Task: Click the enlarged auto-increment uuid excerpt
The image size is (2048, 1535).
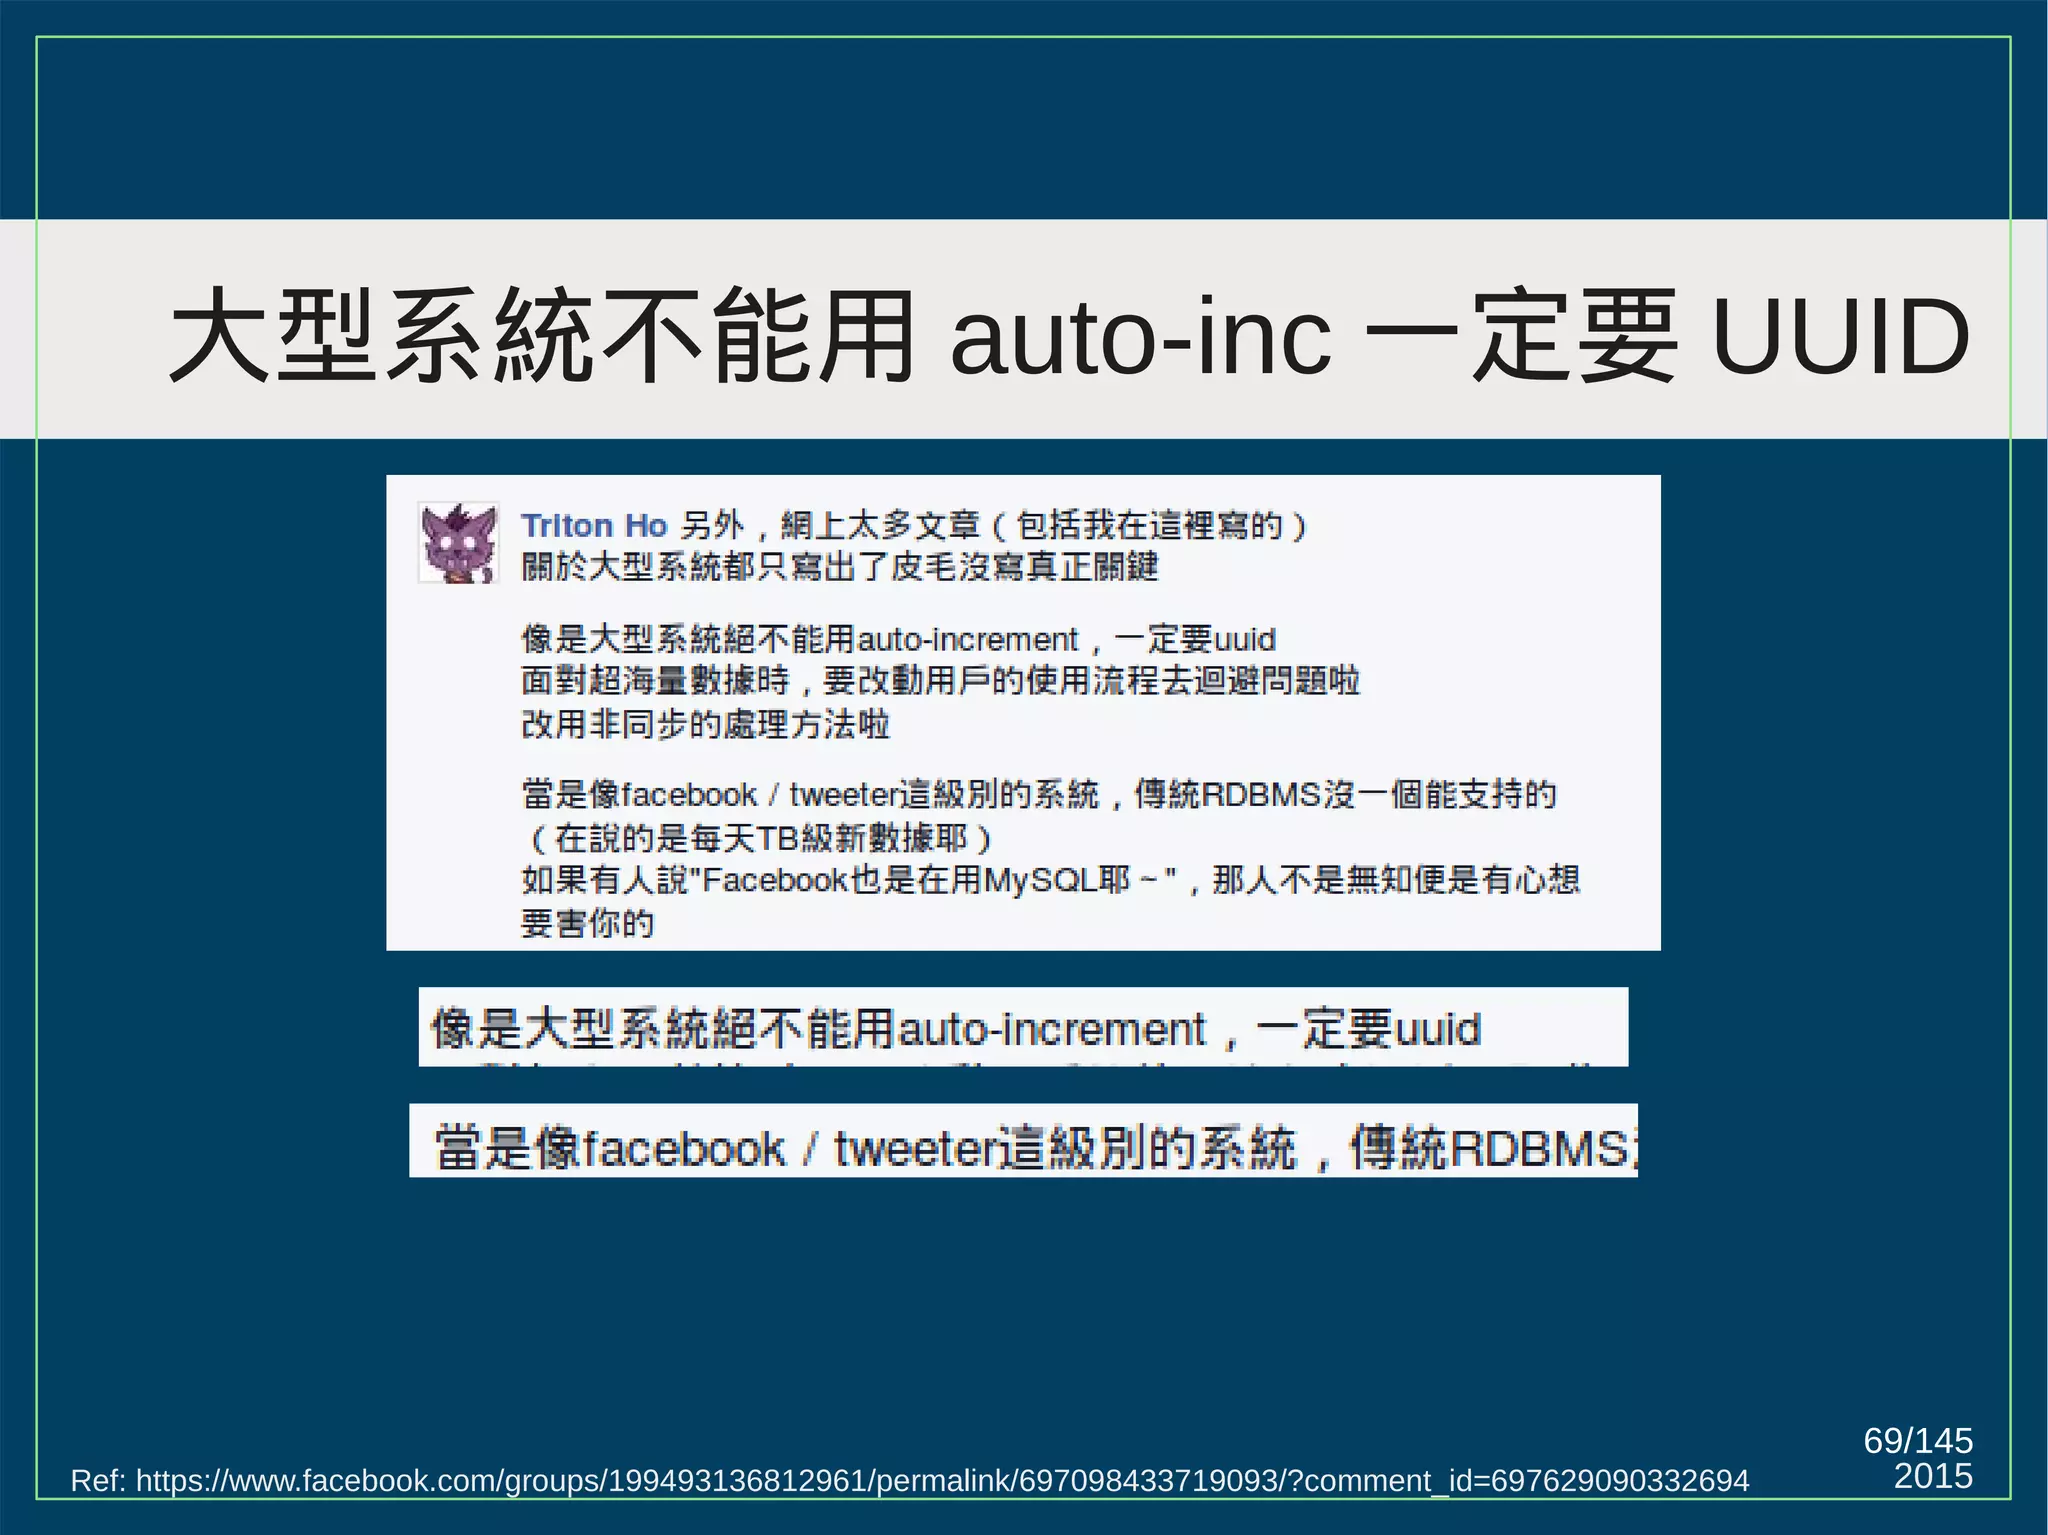Action: (x=1023, y=1027)
